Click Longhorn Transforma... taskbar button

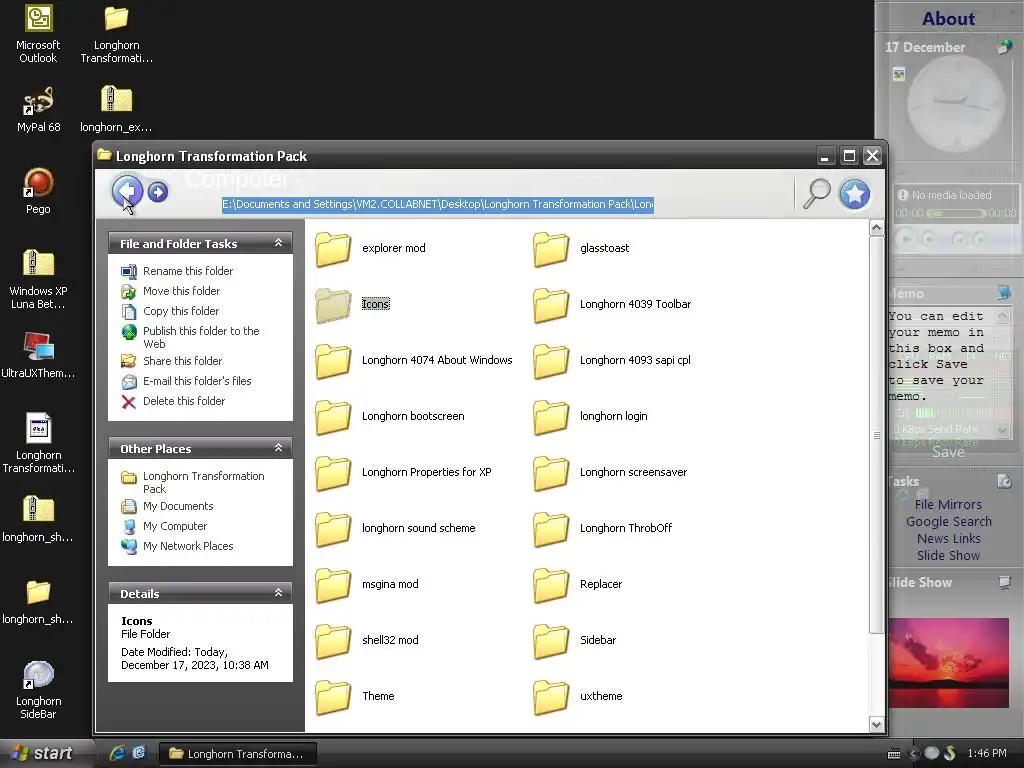tap(238, 754)
